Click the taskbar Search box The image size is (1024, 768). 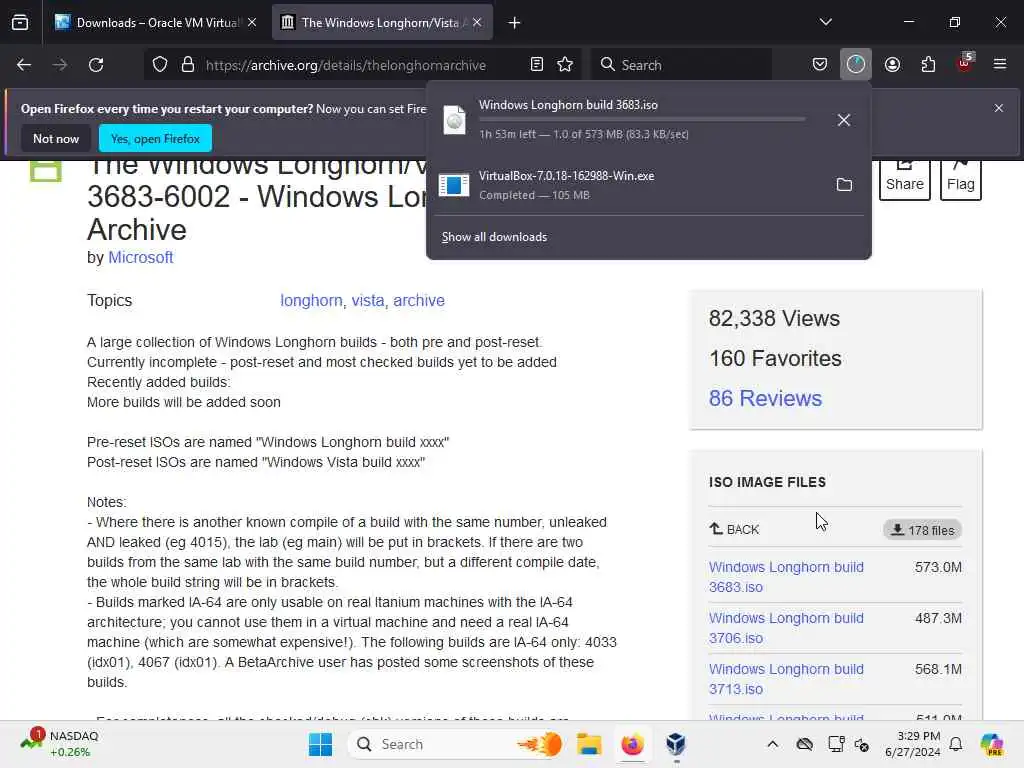coord(457,744)
